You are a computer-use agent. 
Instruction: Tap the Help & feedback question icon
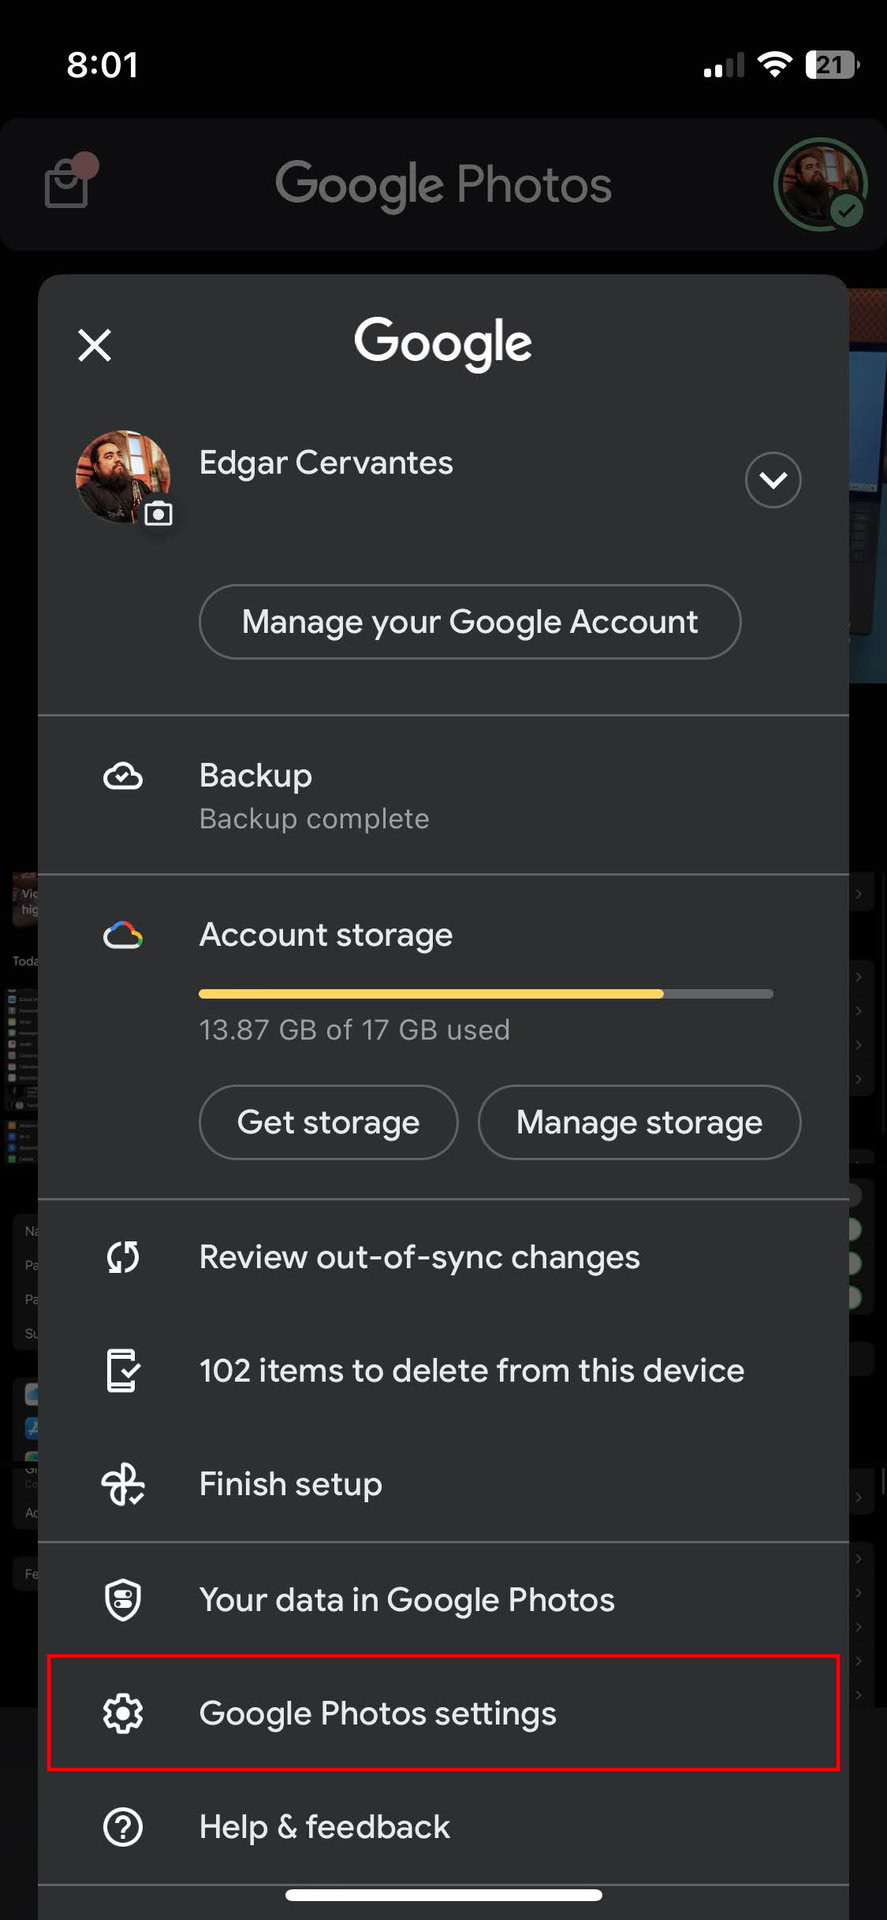click(x=123, y=1827)
